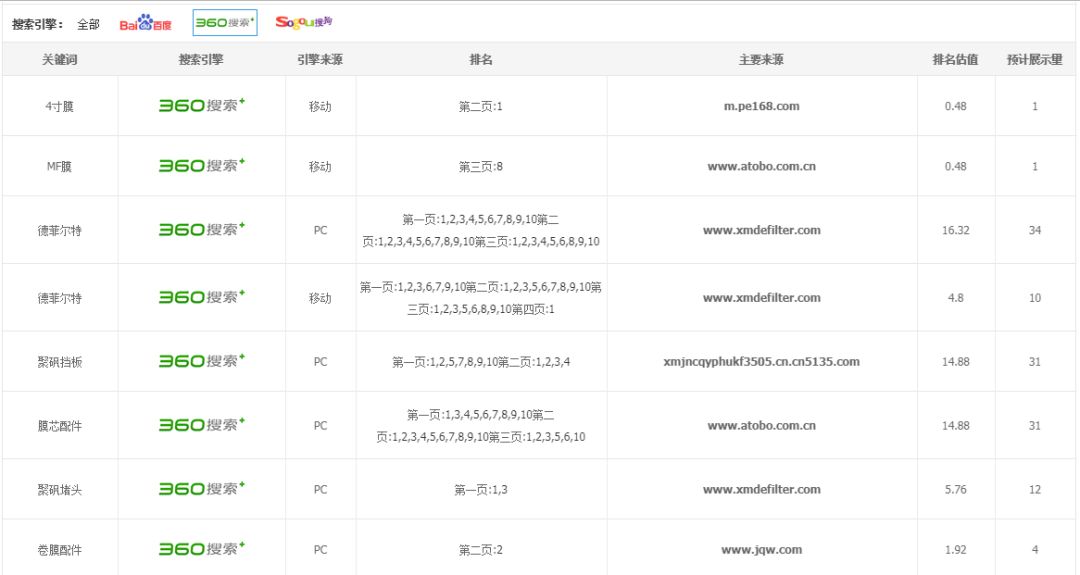The width and height of the screenshot is (1080, 575).
Task: Click 360搜索 logo in 聚砜挡板 row
Action: coord(202,361)
